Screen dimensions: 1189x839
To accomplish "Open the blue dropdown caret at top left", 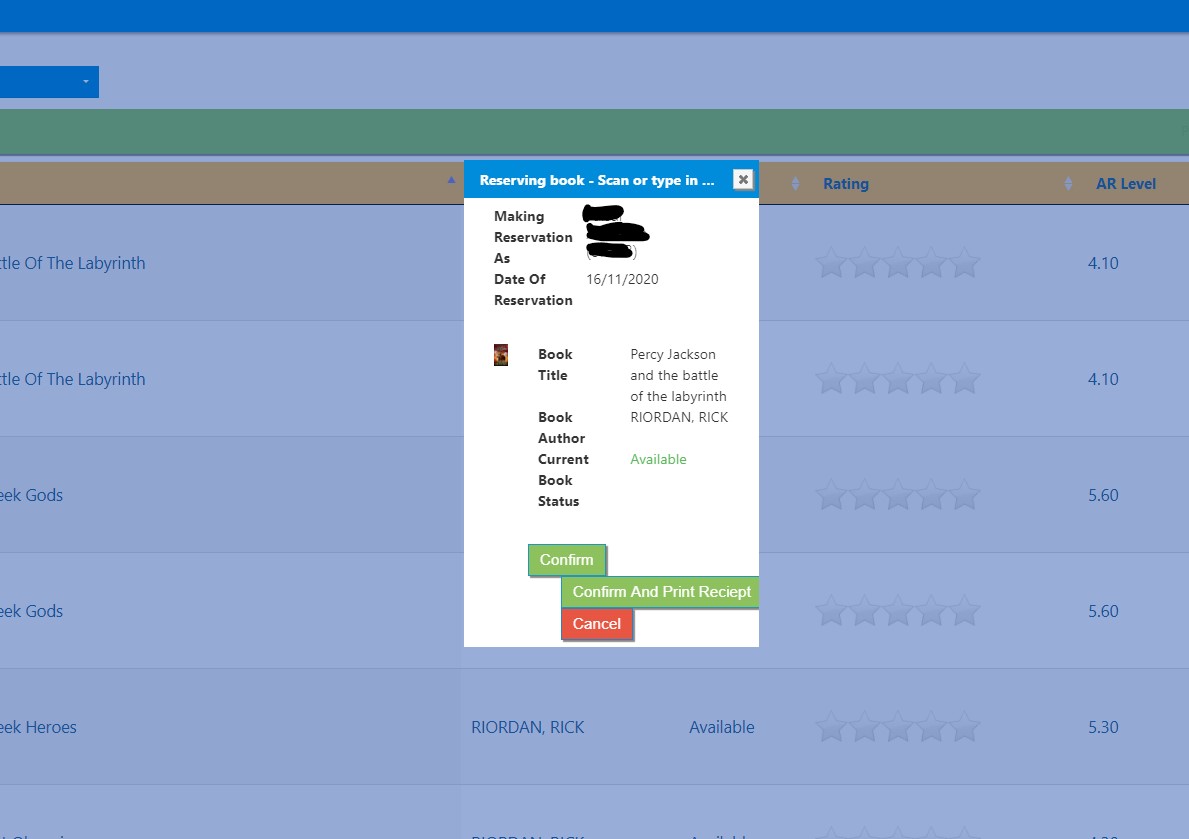I will (86, 82).
